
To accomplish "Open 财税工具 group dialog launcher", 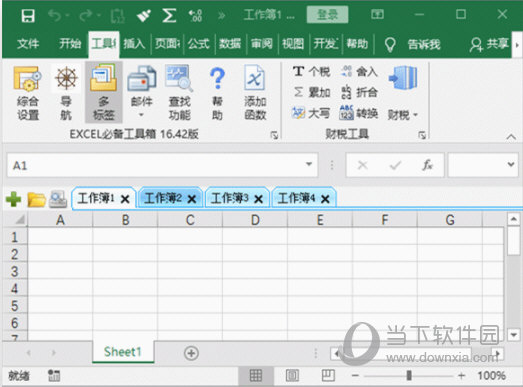I will click(422, 135).
